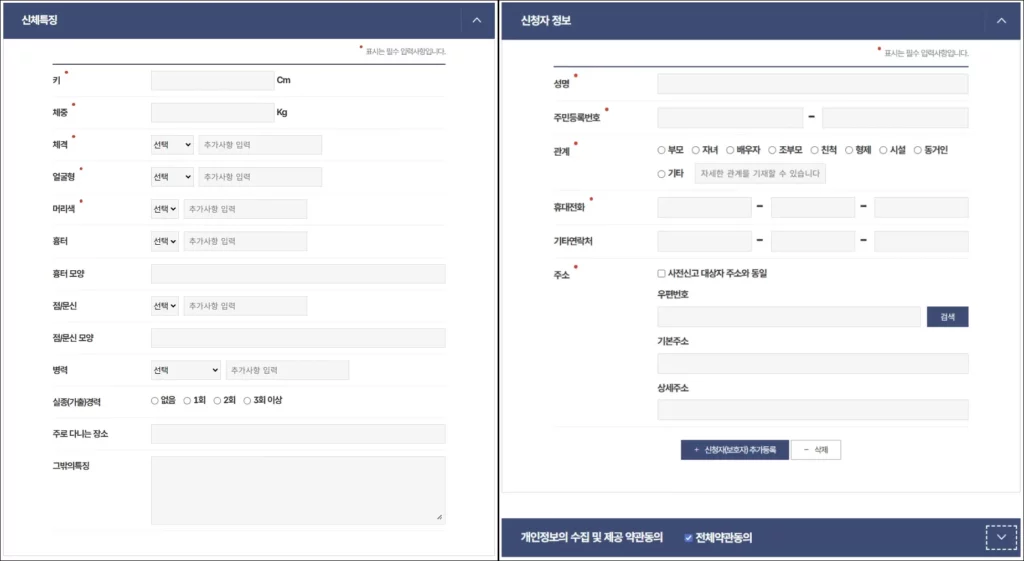Click last 휴대전화 number field
This screenshot has width=1024, height=561.
(x=921, y=208)
